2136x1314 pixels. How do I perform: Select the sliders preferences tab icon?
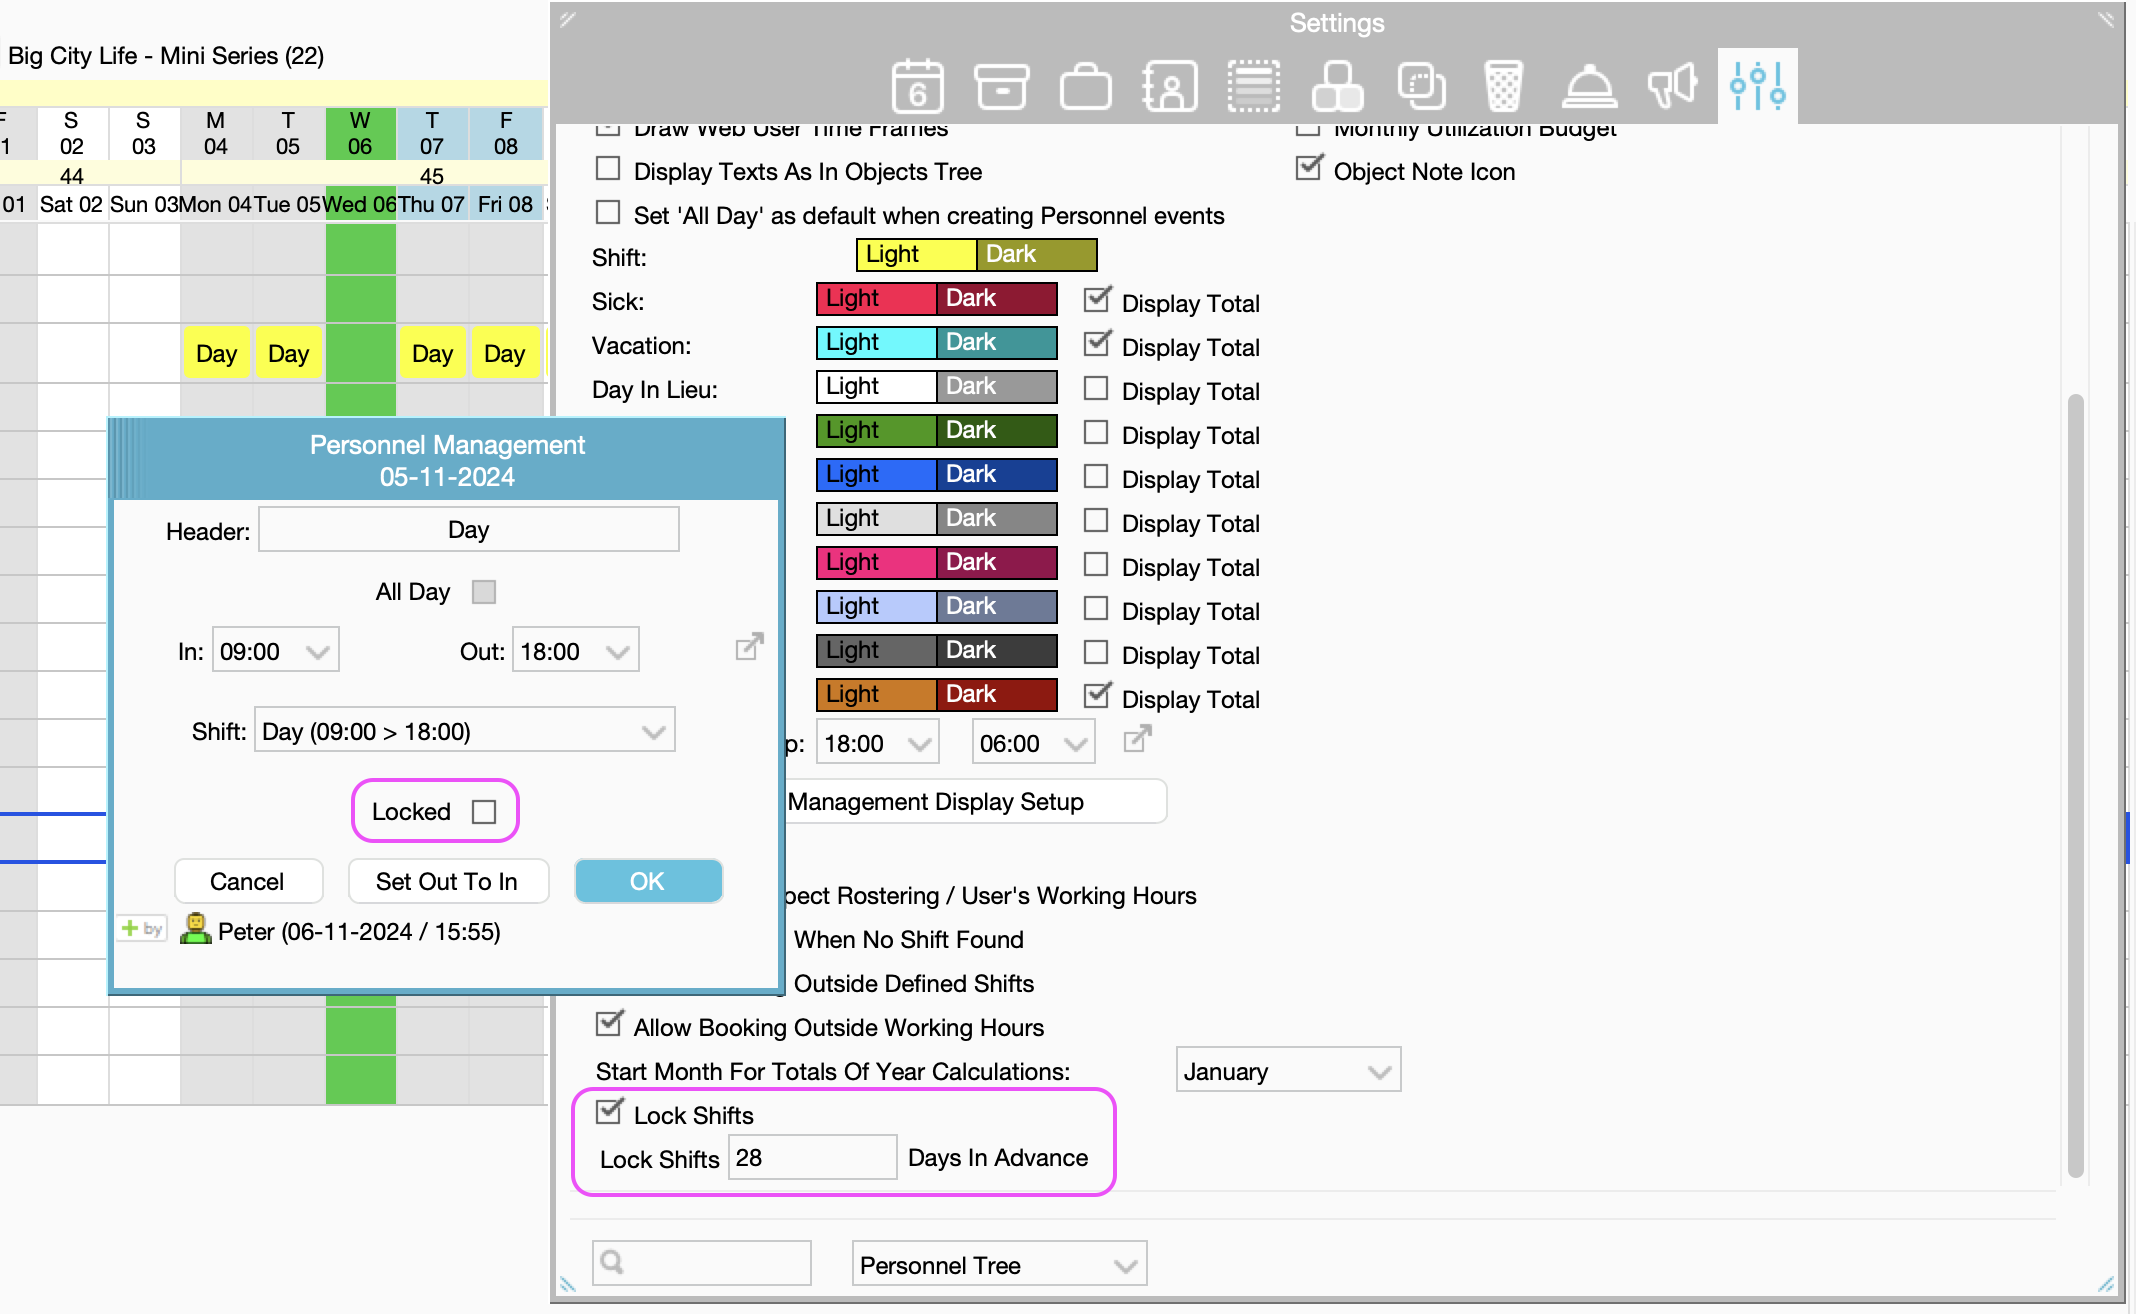pyautogui.click(x=1757, y=86)
